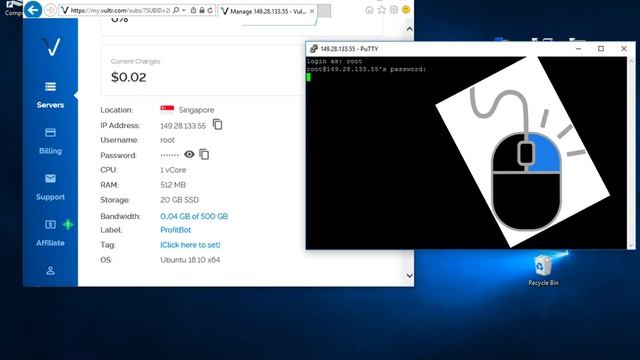The image size is (640, 360).
Task: Click the 512 MB RAM value
Action: [173, 185]
